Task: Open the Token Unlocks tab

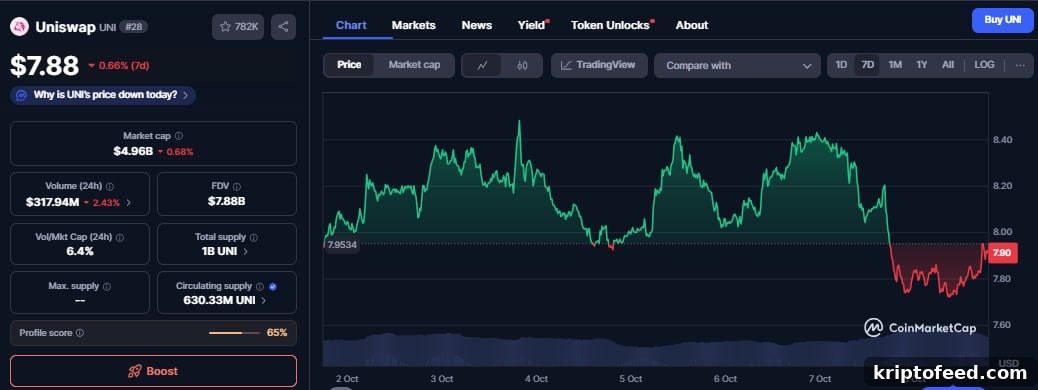Action: pos(611,25)
